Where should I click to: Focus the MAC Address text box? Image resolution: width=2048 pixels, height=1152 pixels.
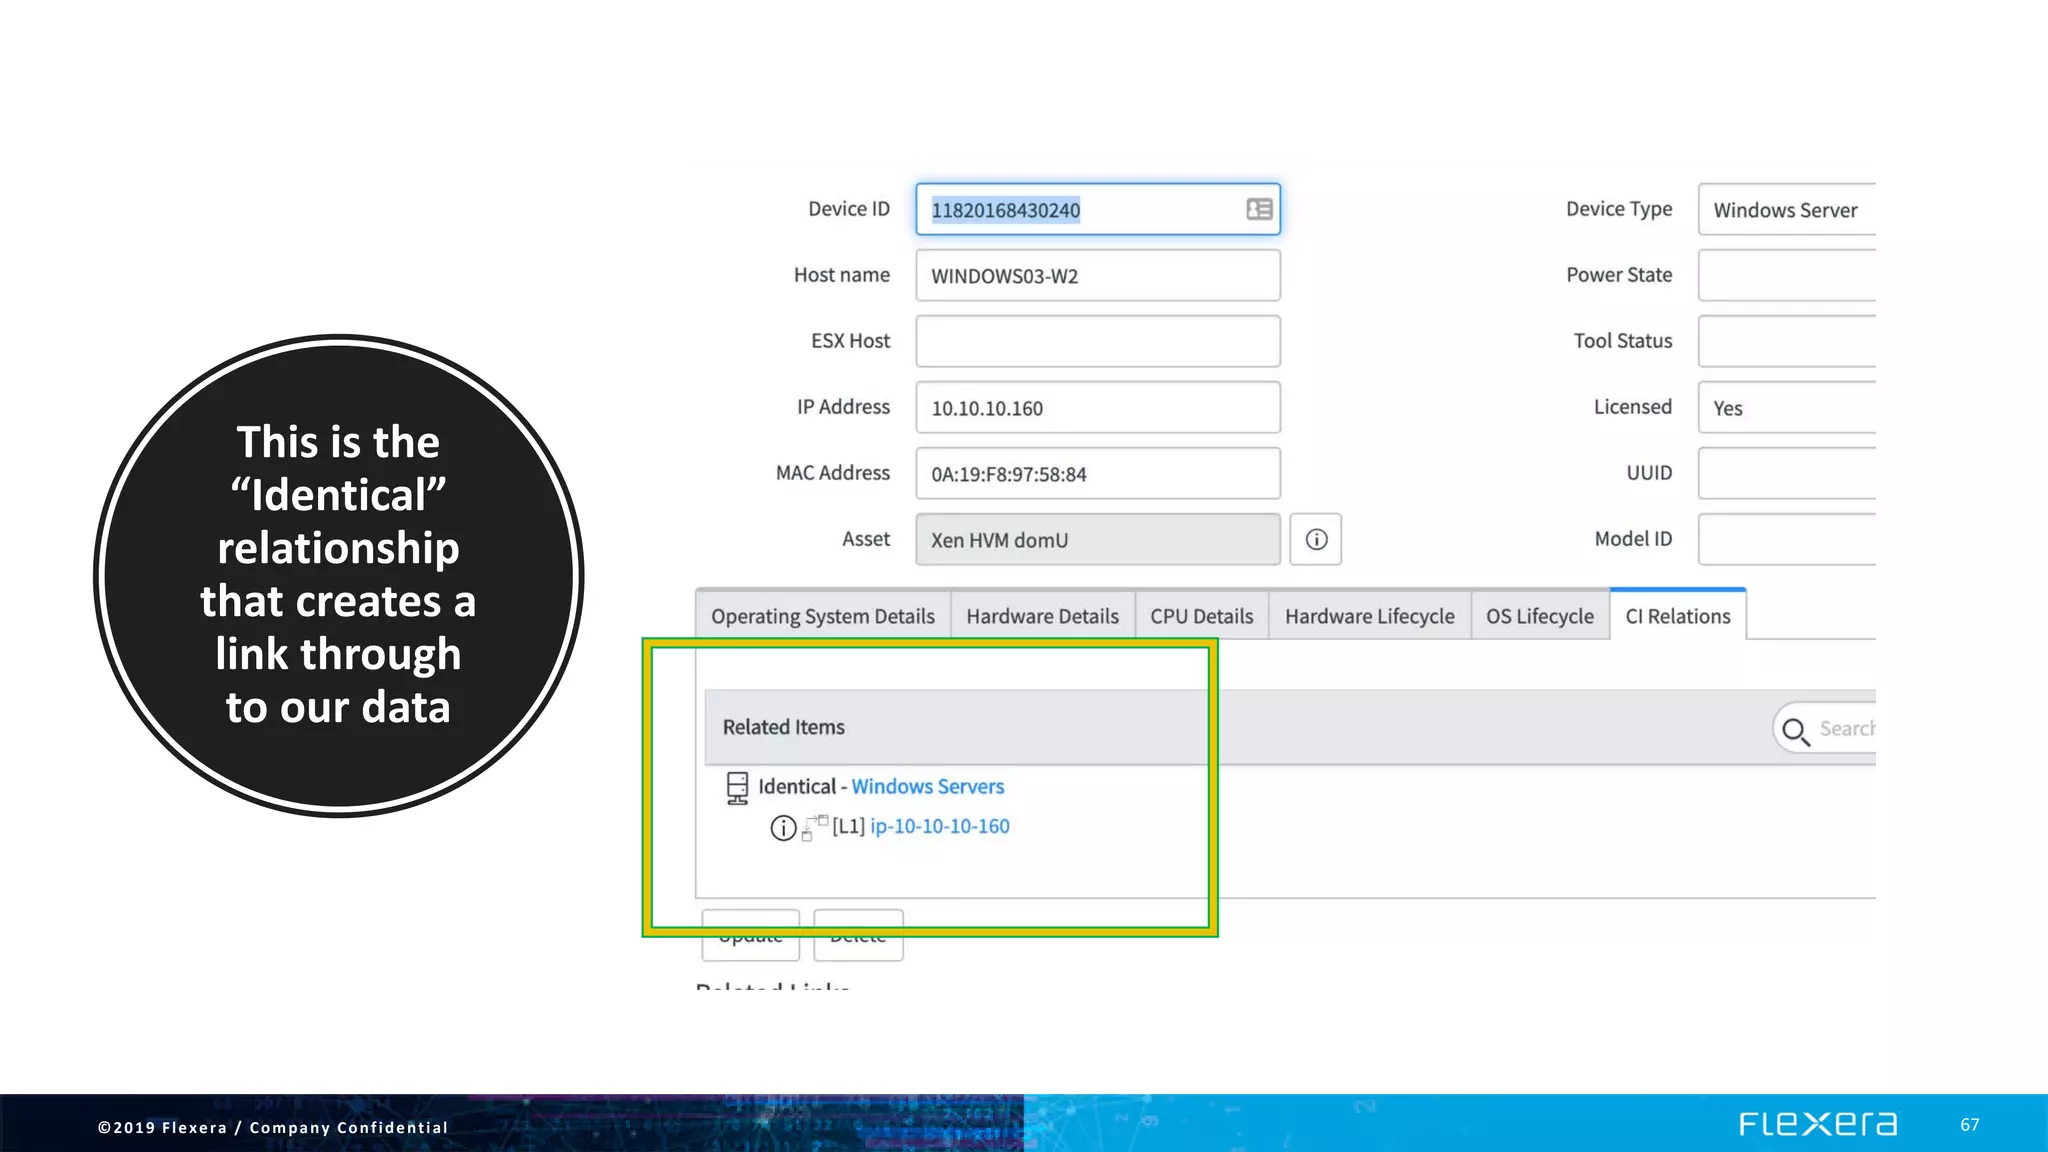1097,474
